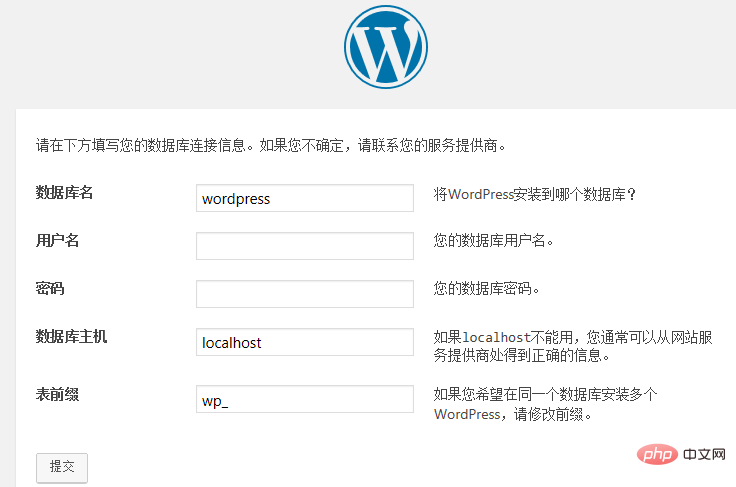The height and width of the screenshot is (487, 736).
Task: Click the empty 用户名 input field
Action: [304, 246]
